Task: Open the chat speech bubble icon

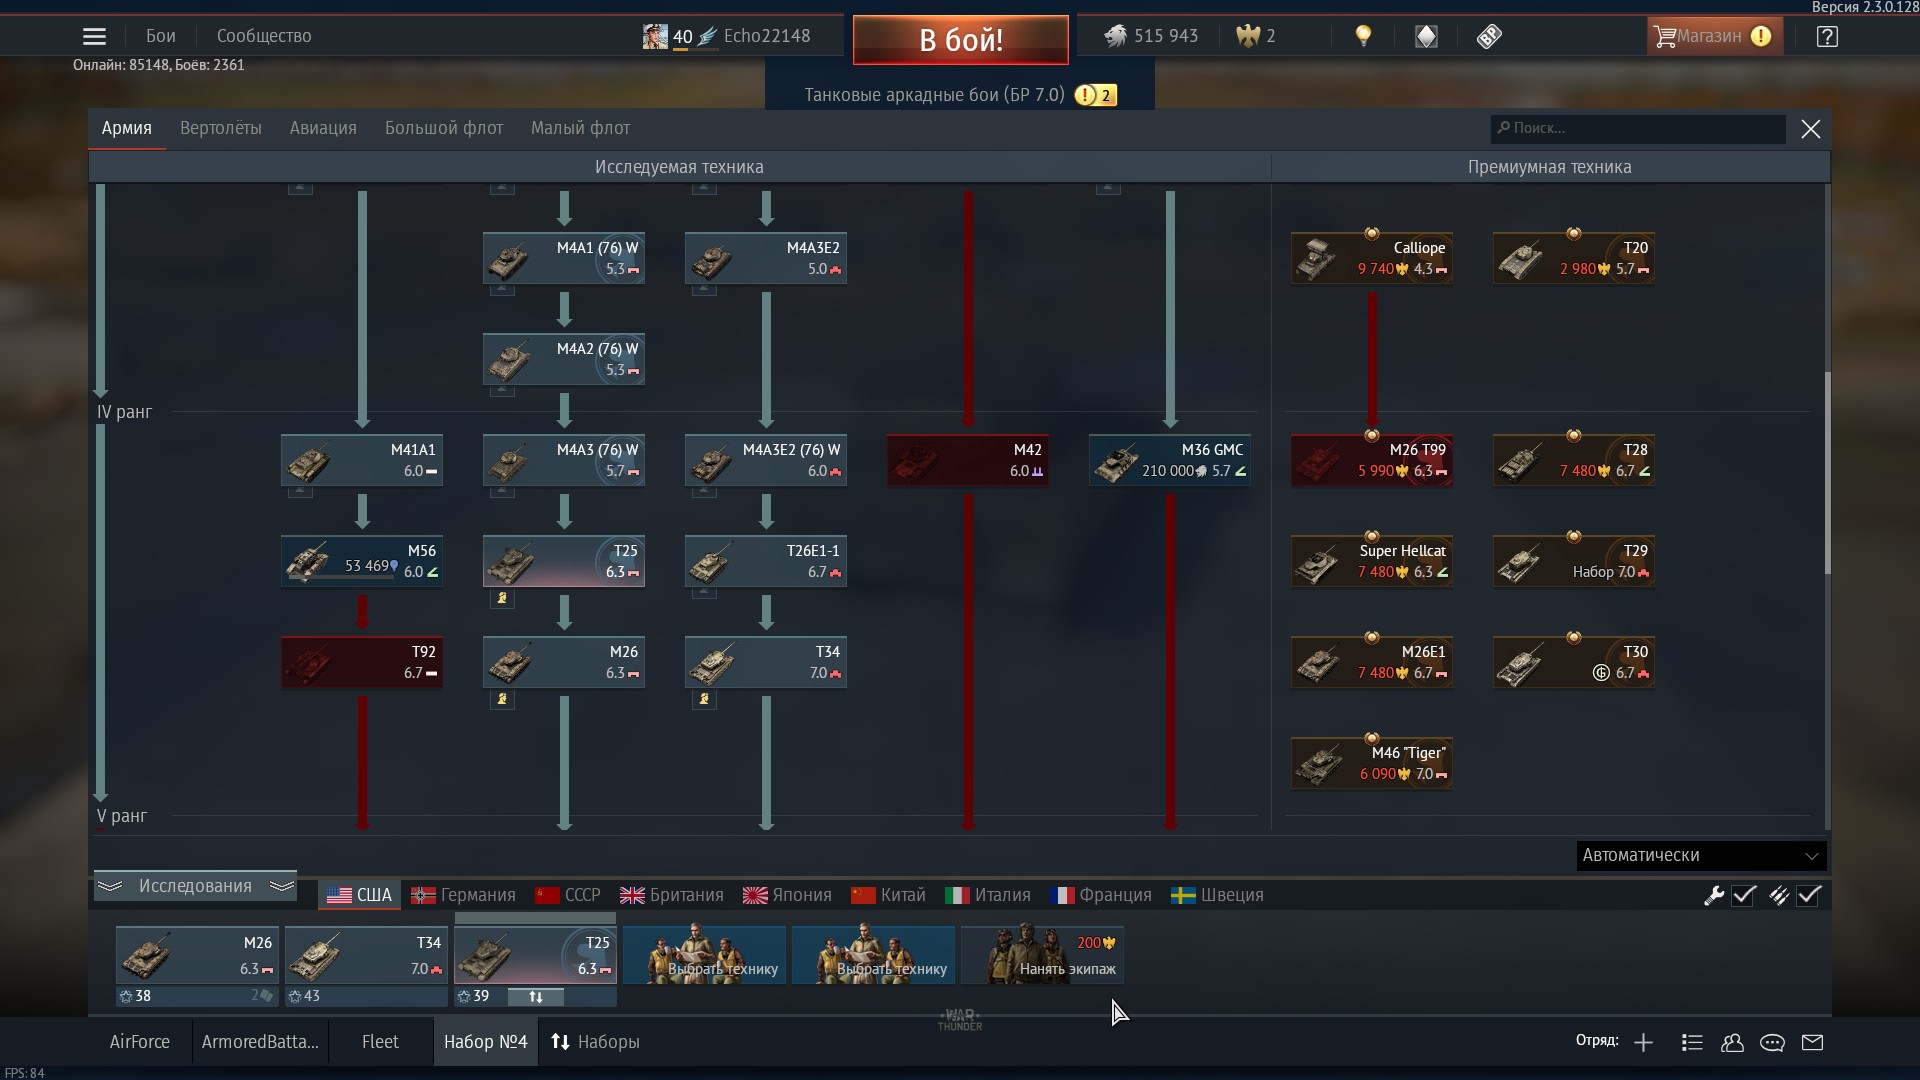Action: [1772, 1042]
